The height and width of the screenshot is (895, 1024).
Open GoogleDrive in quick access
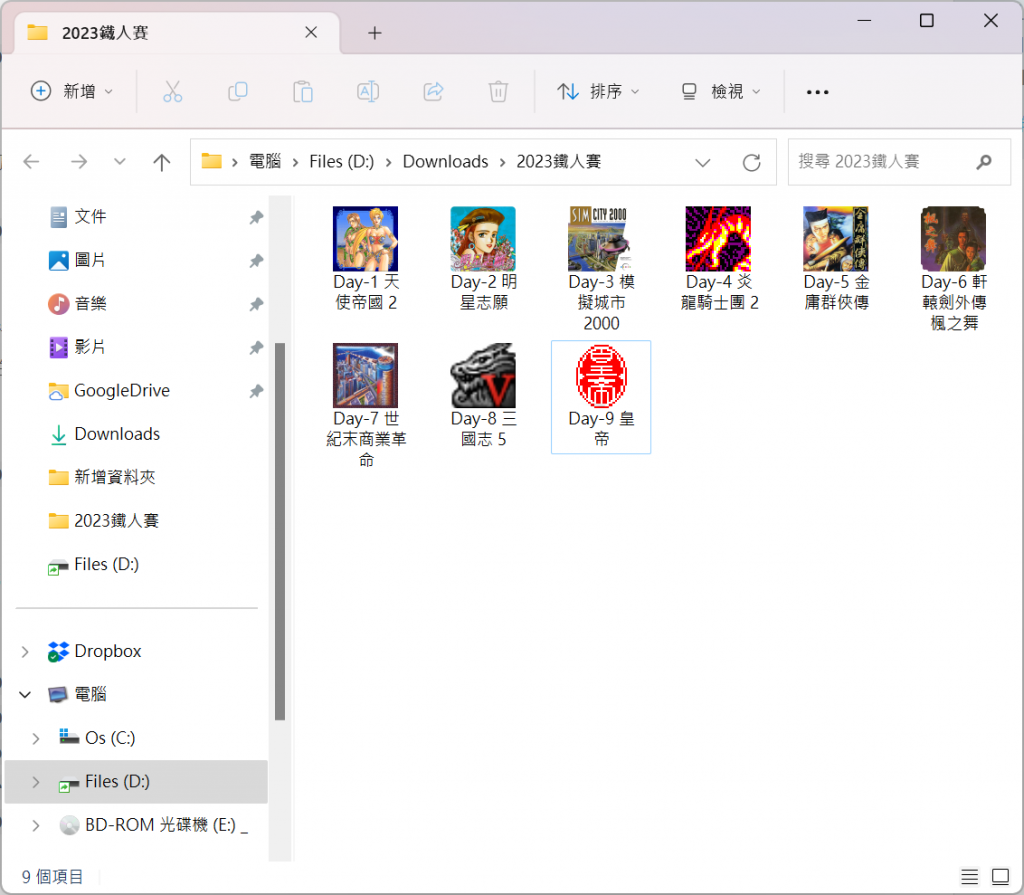click(x=109, y=391)
